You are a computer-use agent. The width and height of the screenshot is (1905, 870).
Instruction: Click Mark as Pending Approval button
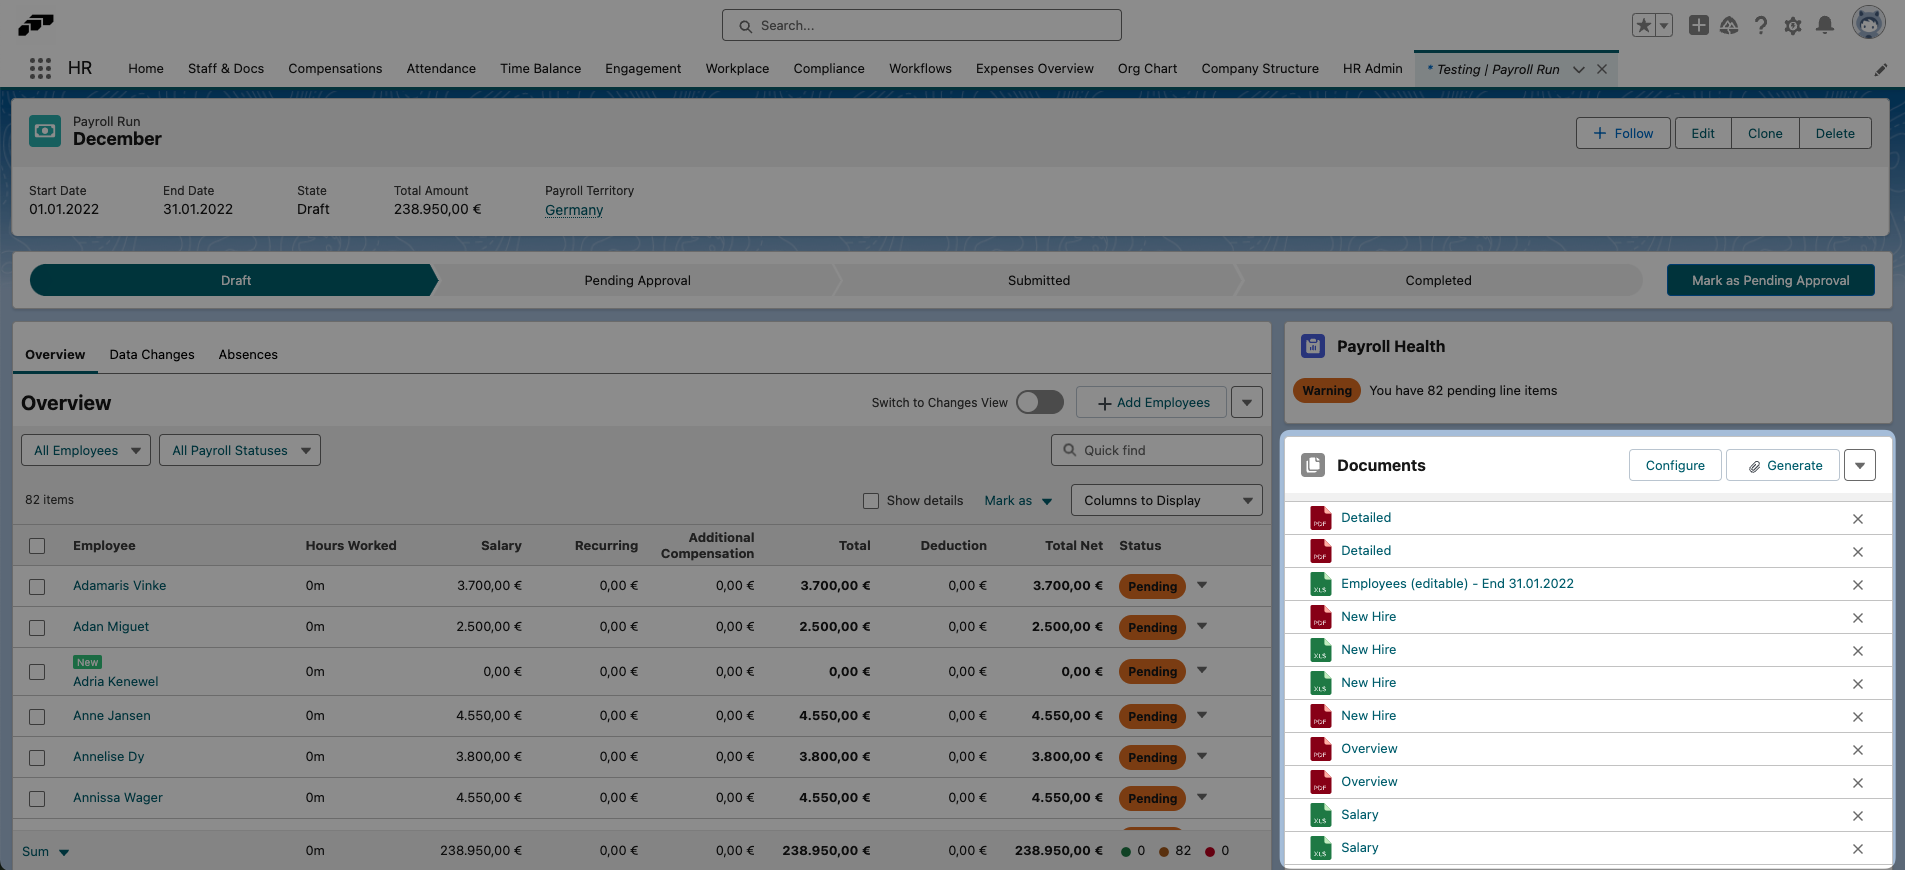(1770, 281)
